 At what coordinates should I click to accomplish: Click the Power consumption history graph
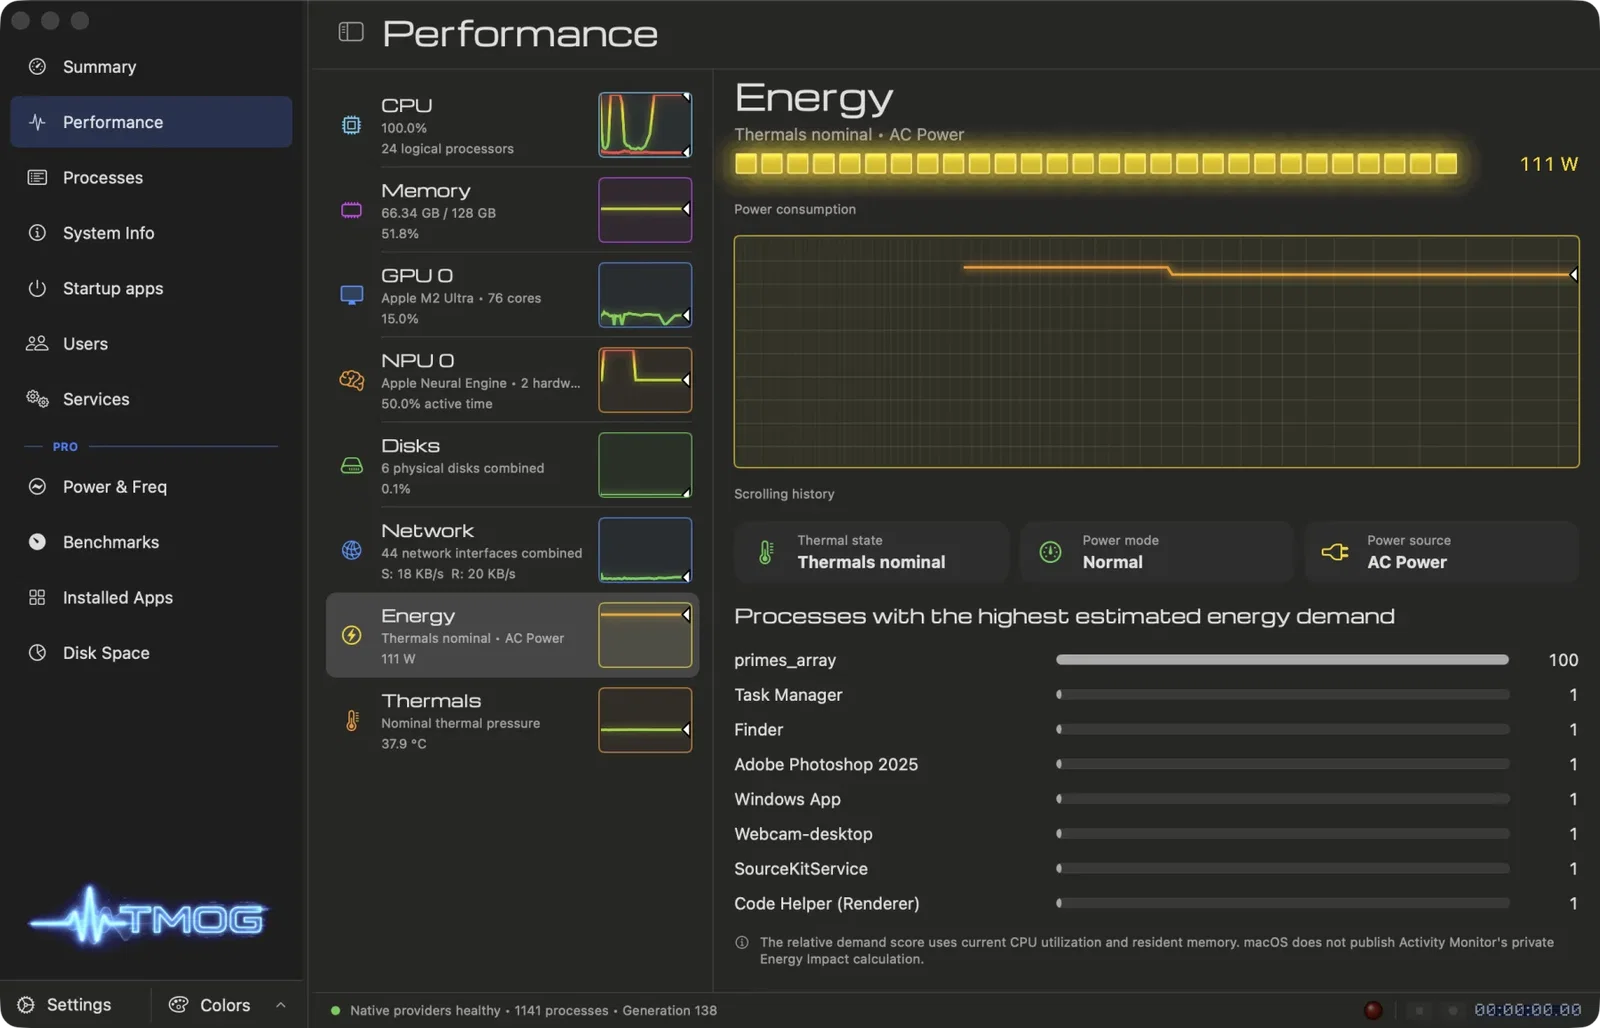[x=1156, y=351]
